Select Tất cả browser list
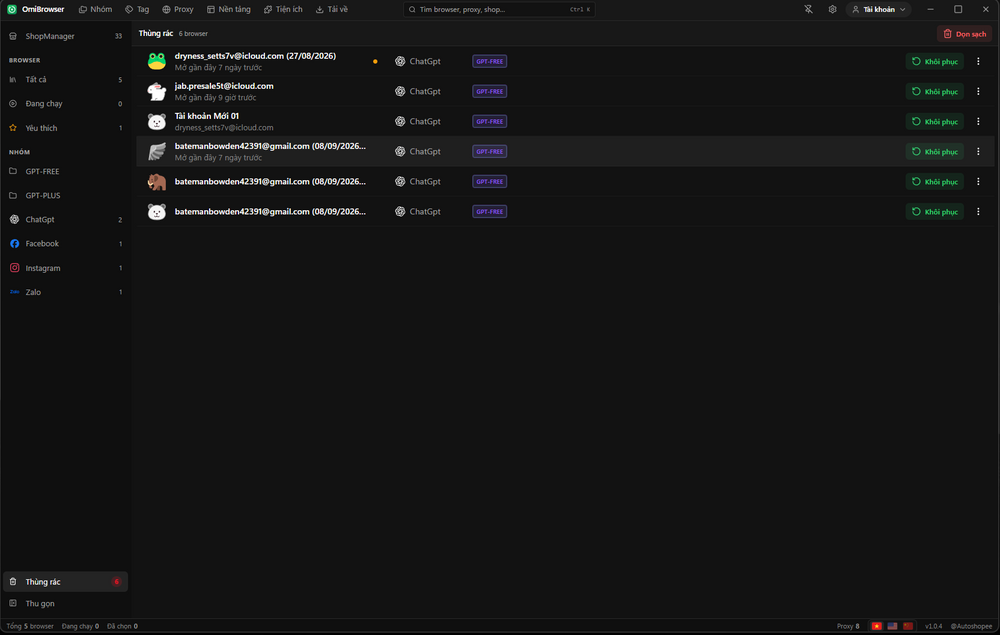The image size is (1000, 635). pyautogui.click(x=65, y=80)
